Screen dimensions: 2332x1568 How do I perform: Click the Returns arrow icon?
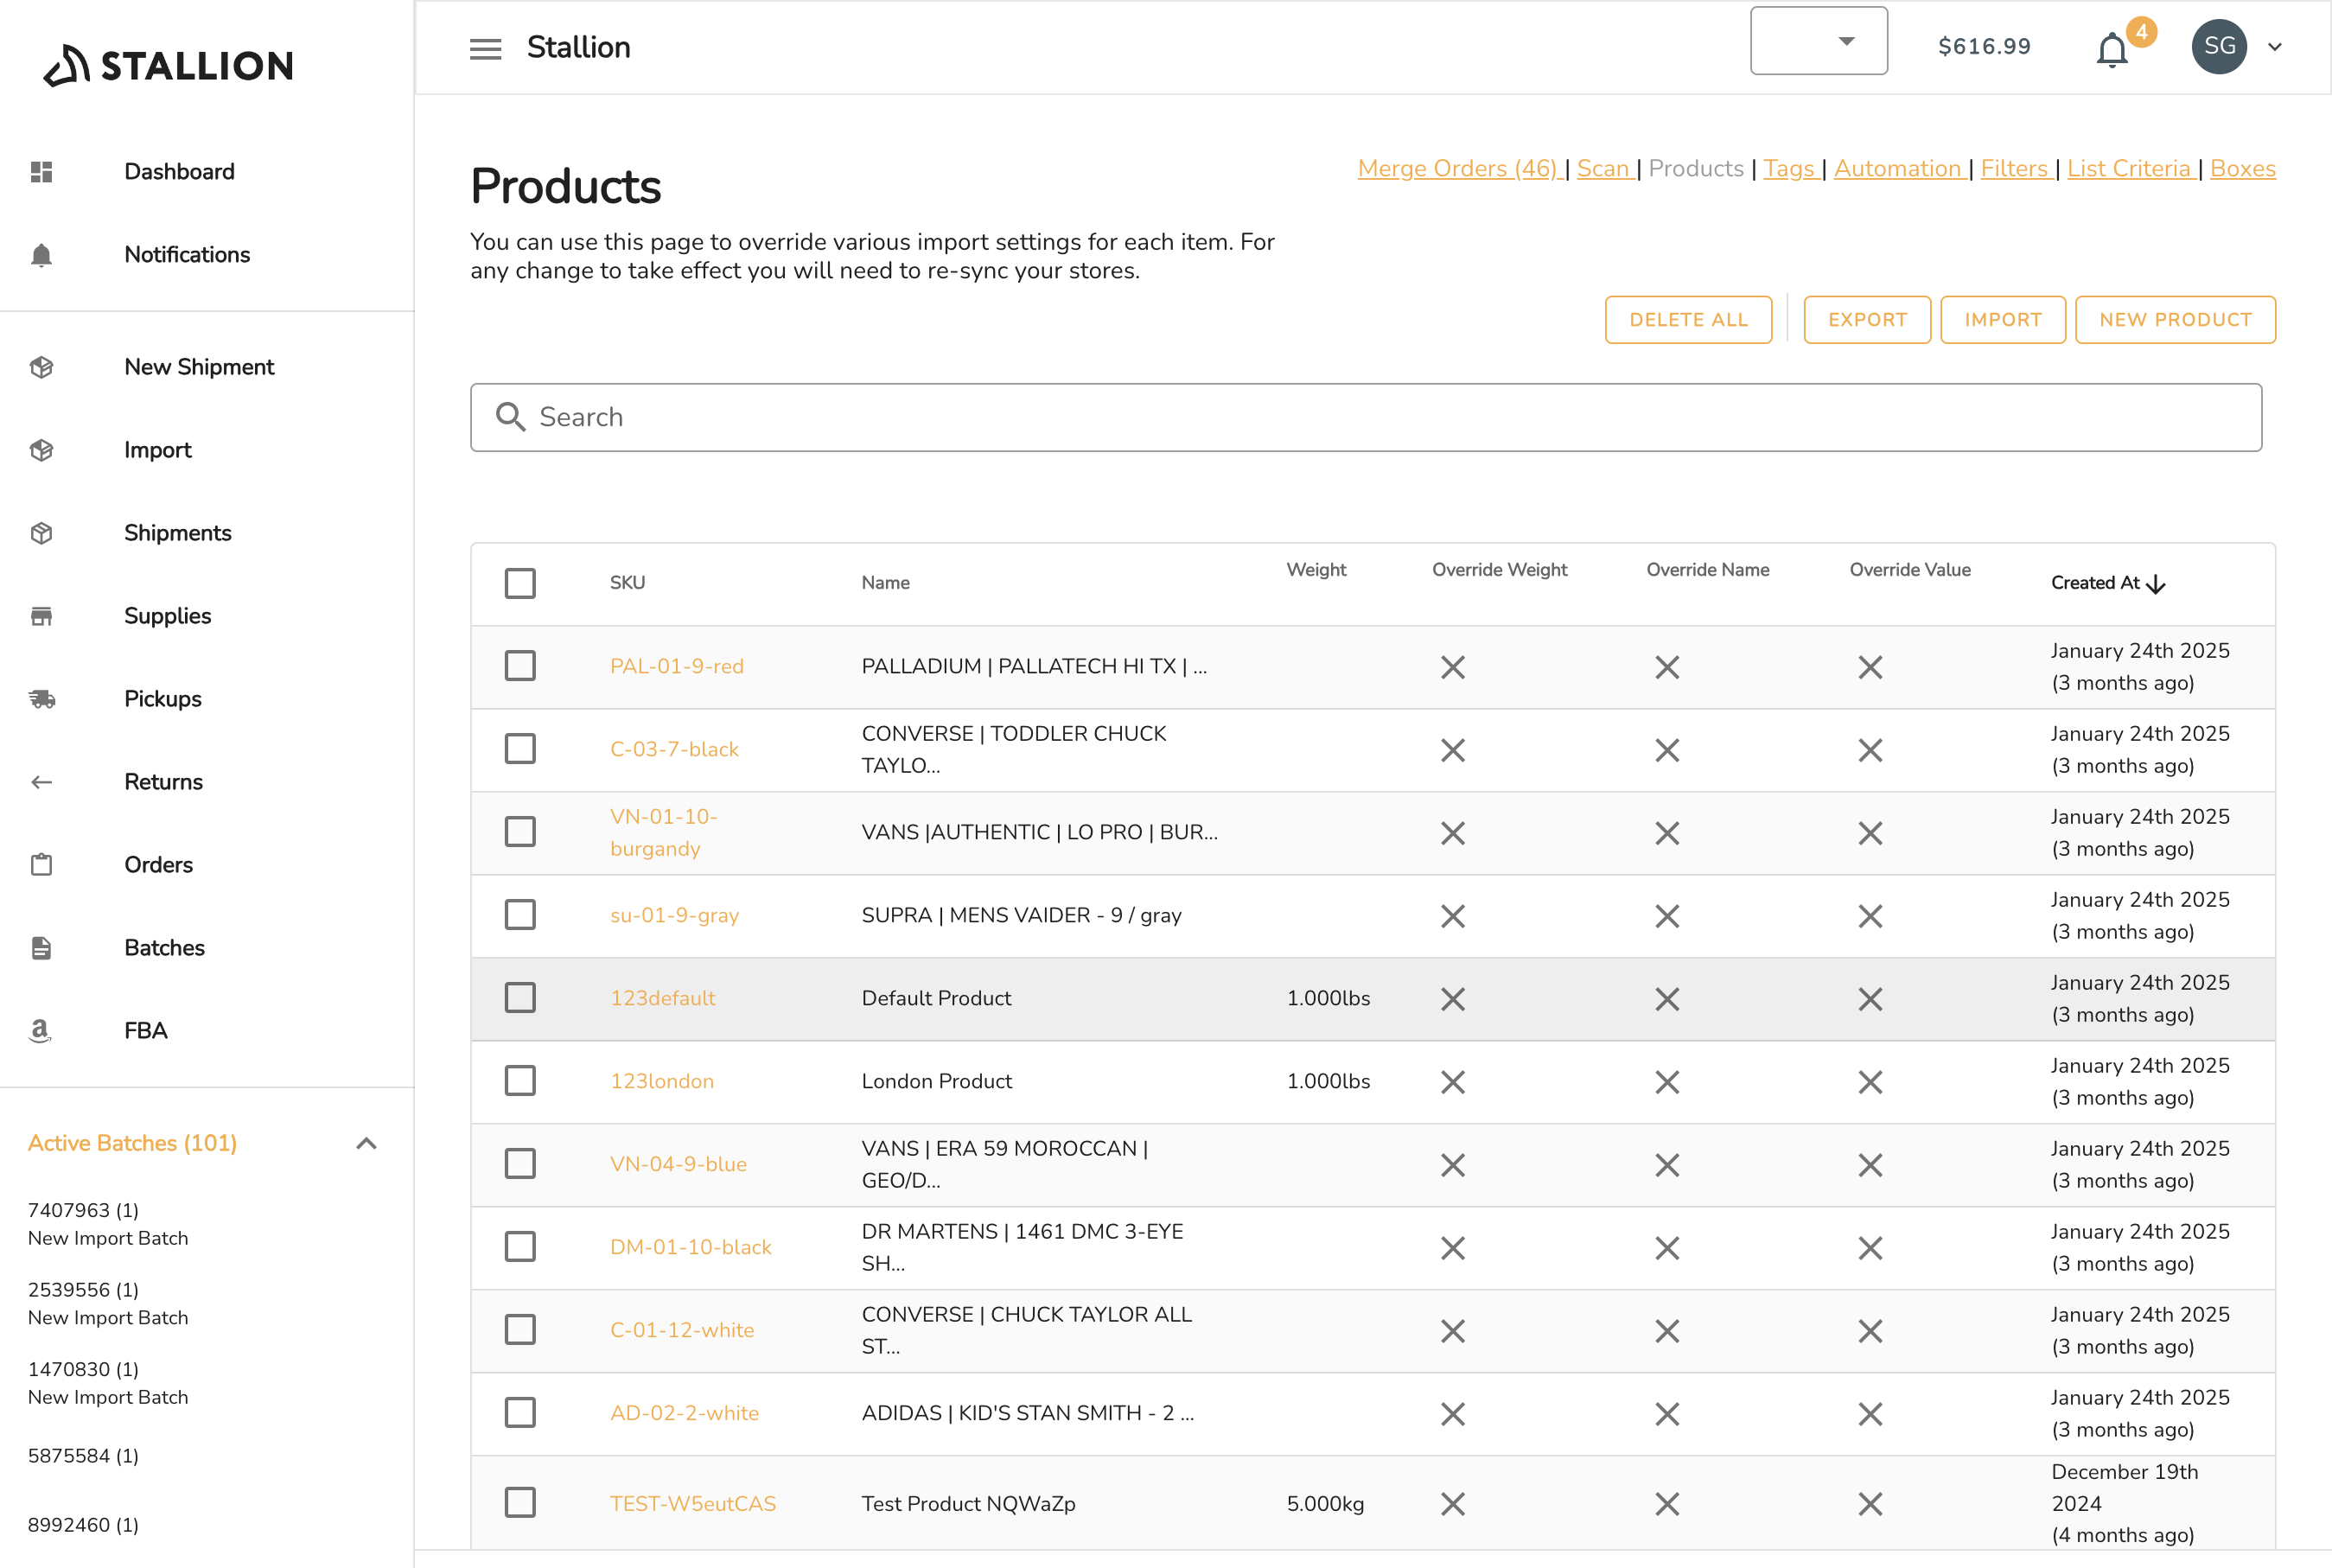click(x=41, y=782)
